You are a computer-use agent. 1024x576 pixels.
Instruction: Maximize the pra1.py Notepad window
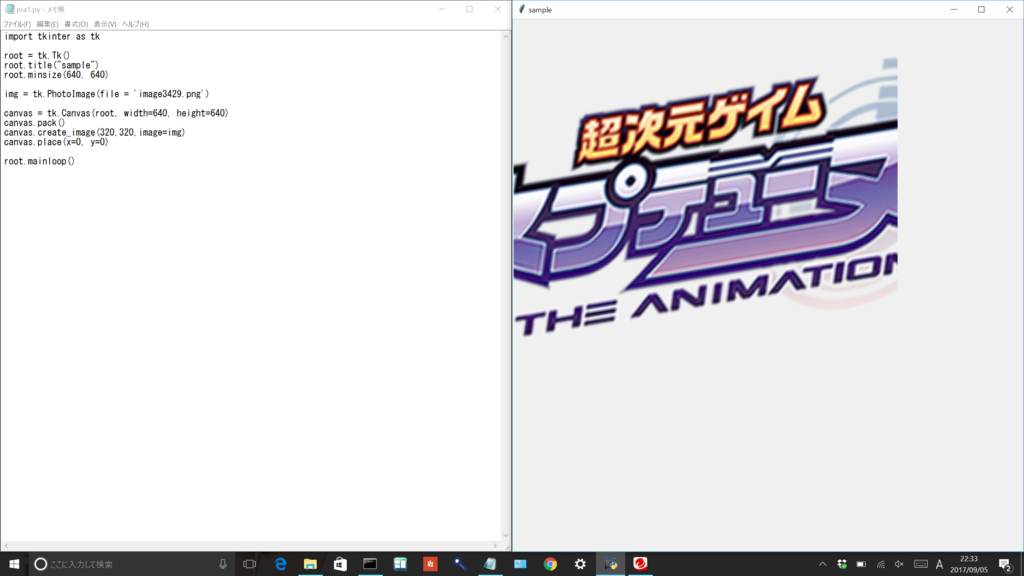[470, 9]
